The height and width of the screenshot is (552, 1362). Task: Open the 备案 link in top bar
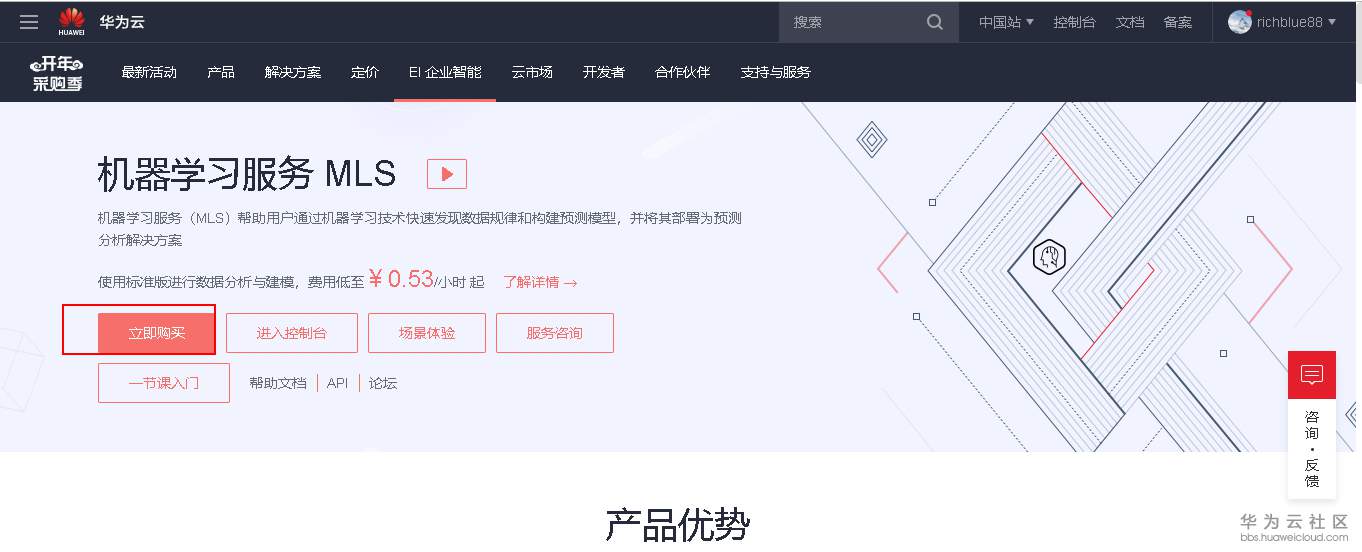[1178, 22]
